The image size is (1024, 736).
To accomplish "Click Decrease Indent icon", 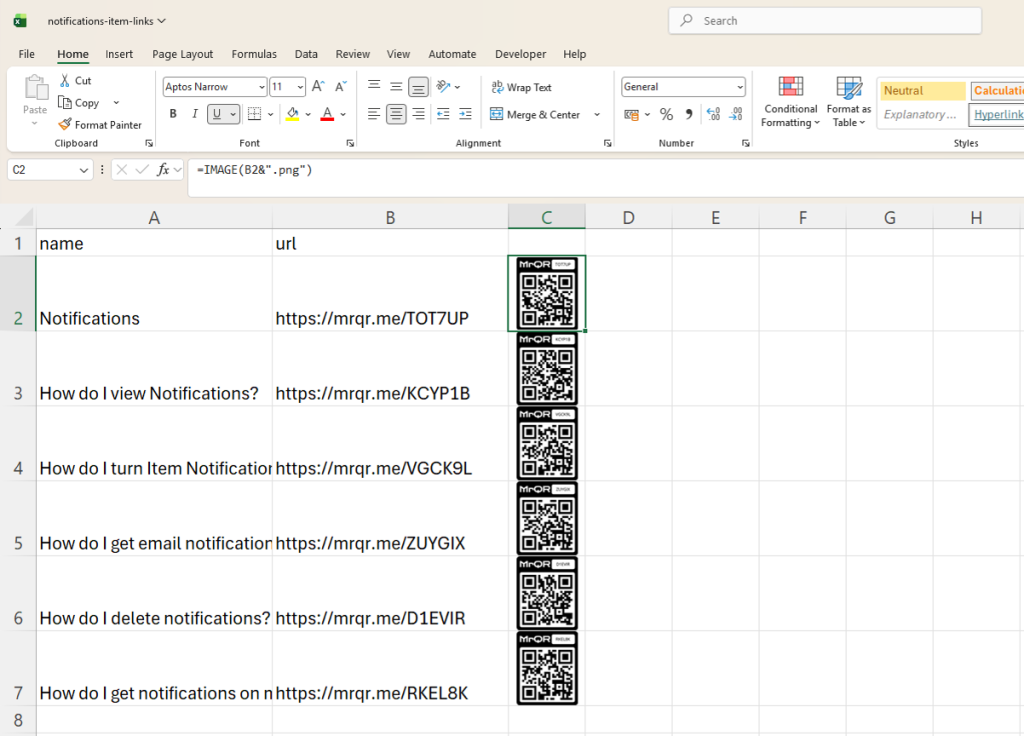I will [x=443, y=114].
